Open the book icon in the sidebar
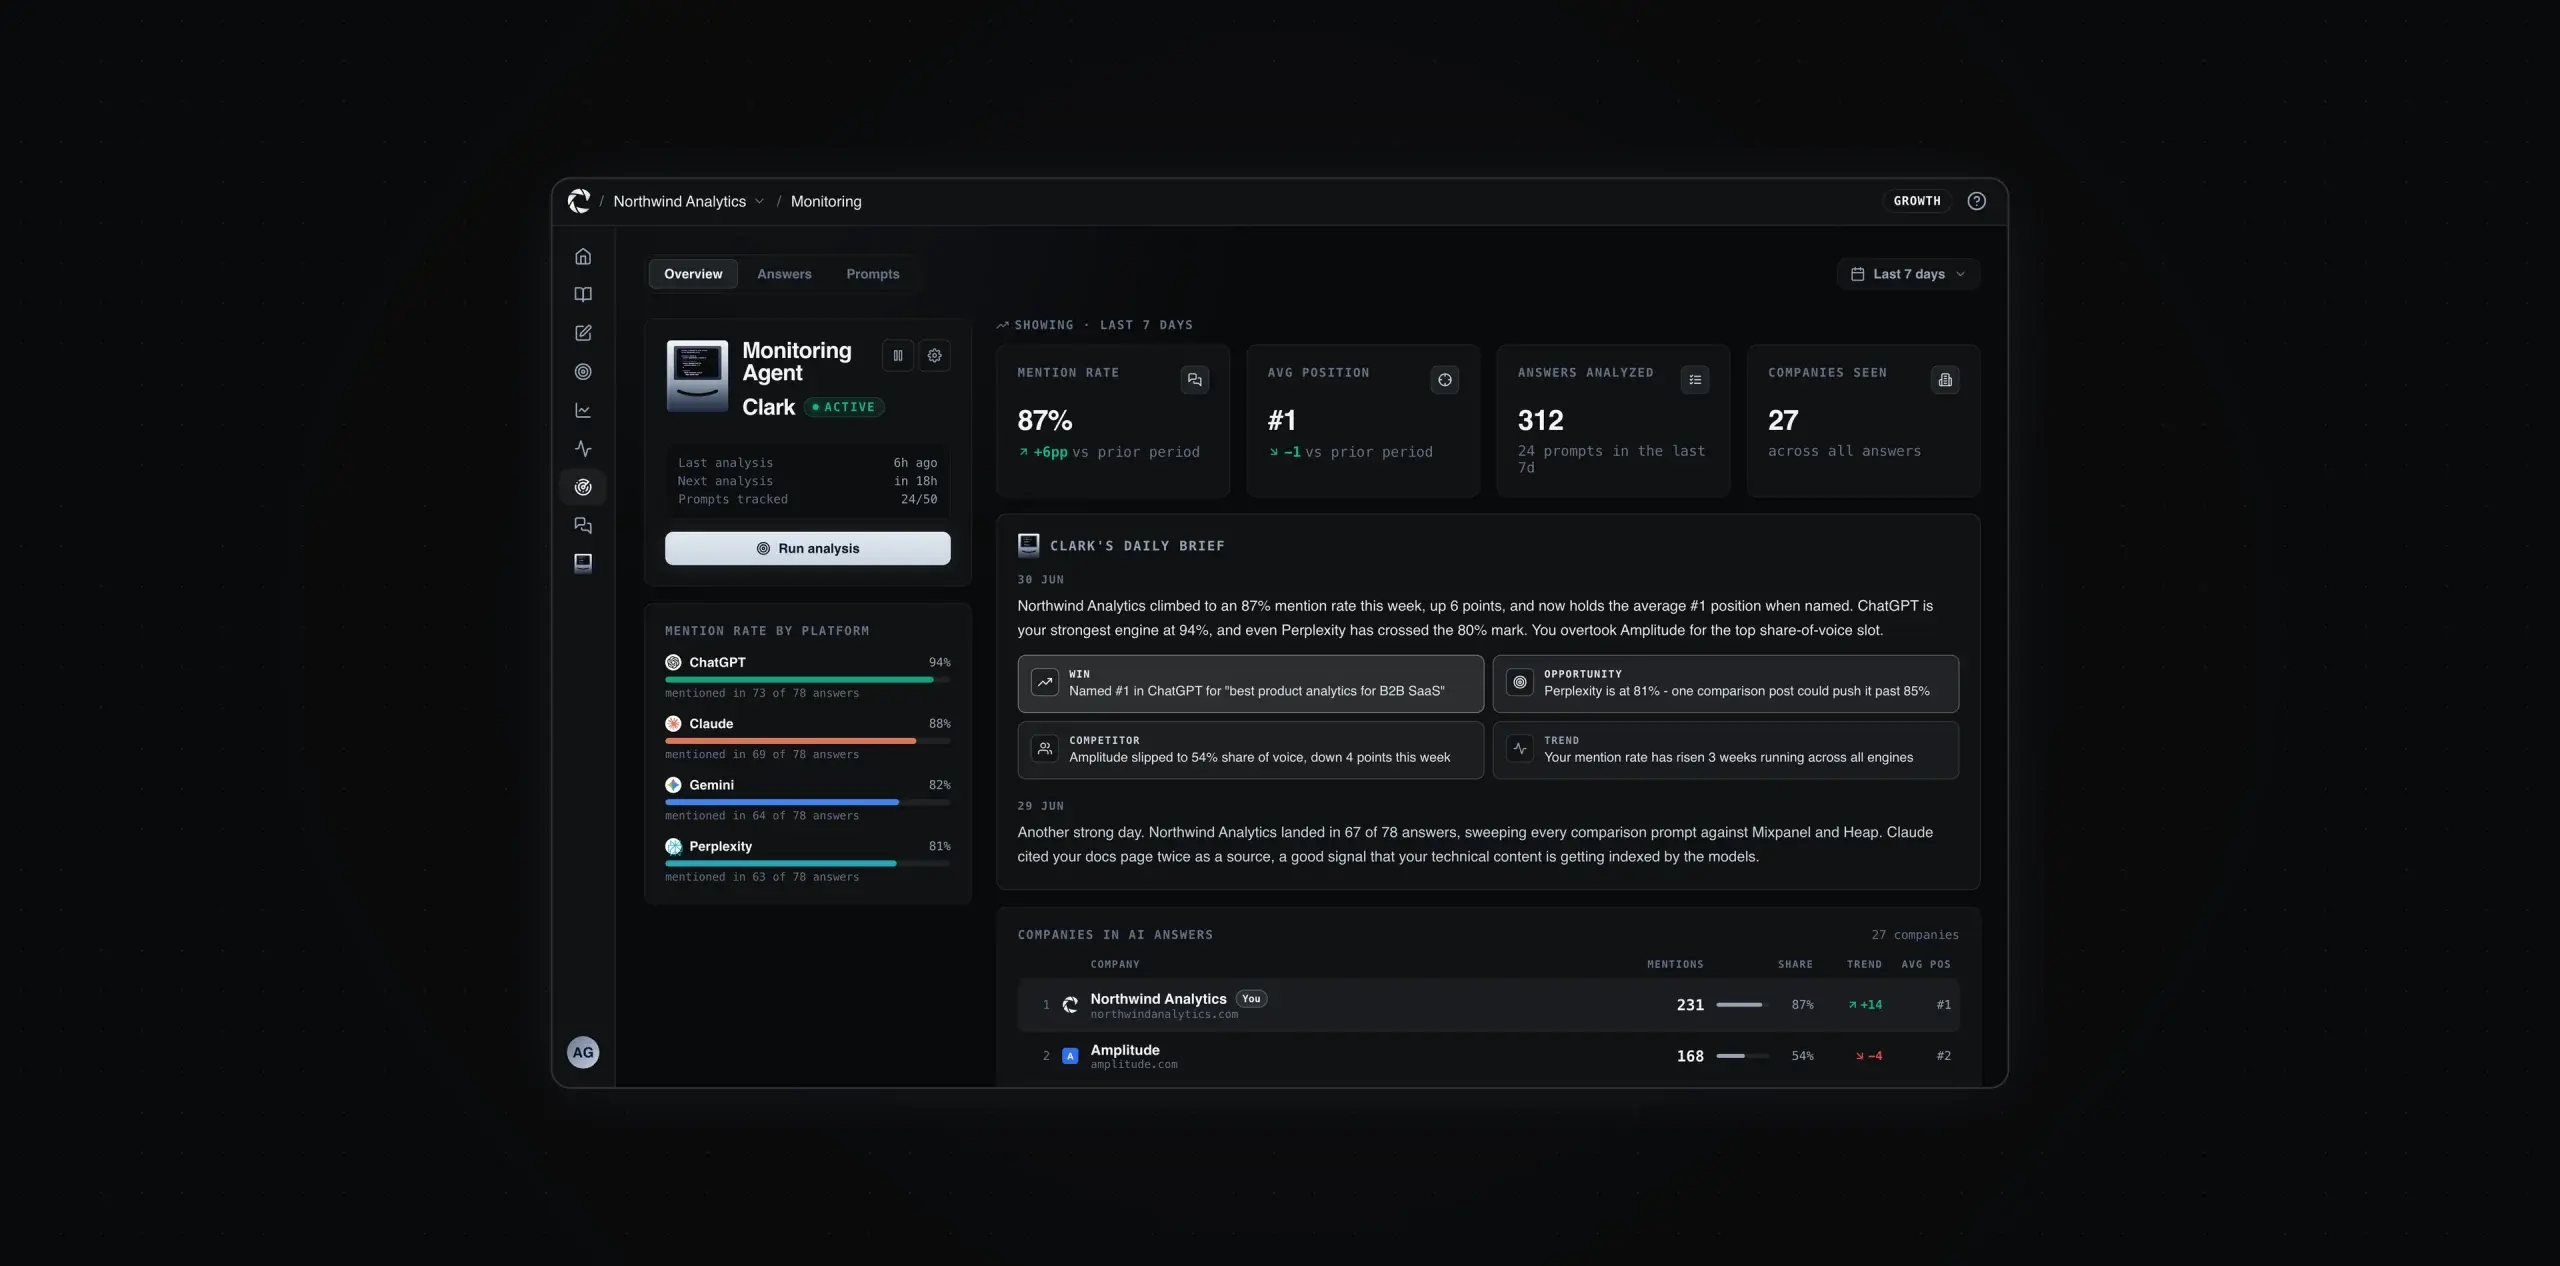This screenshot has width=2560, height=1266. point(583,295)
